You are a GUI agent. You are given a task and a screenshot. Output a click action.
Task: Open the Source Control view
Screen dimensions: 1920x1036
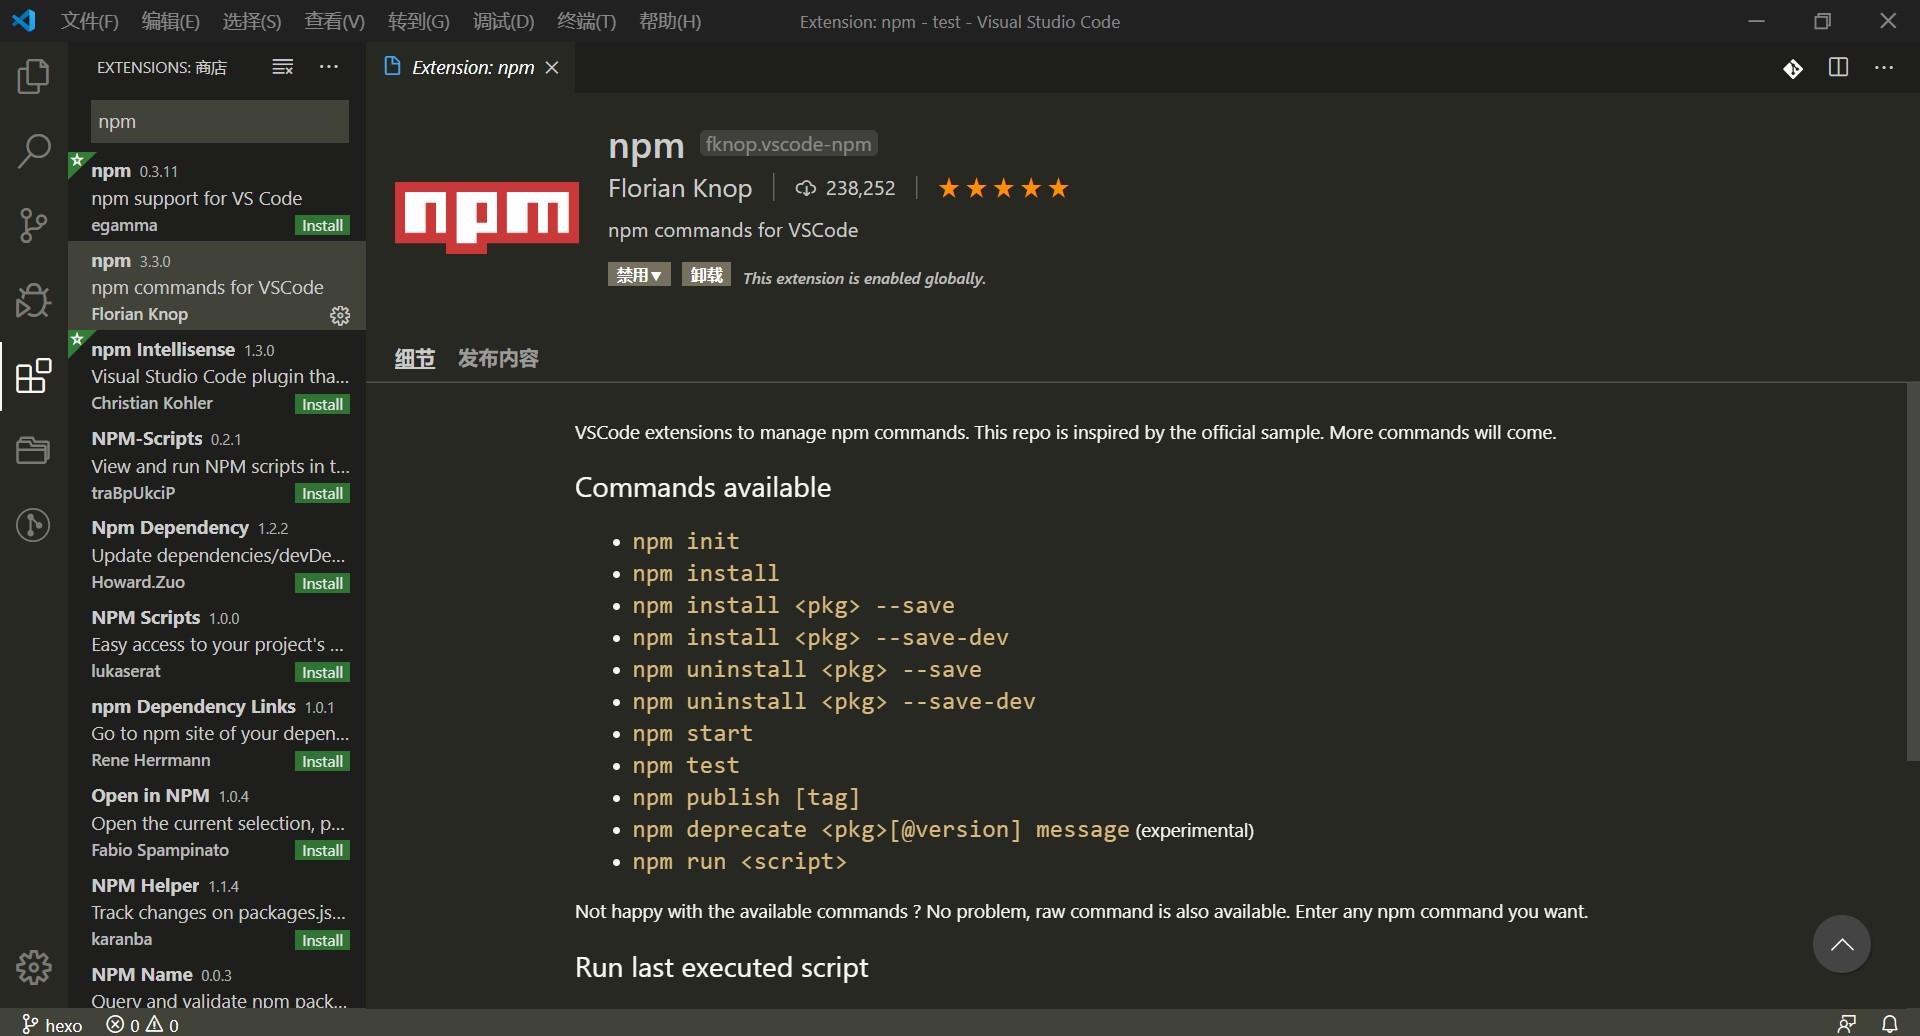pos(33,225)
